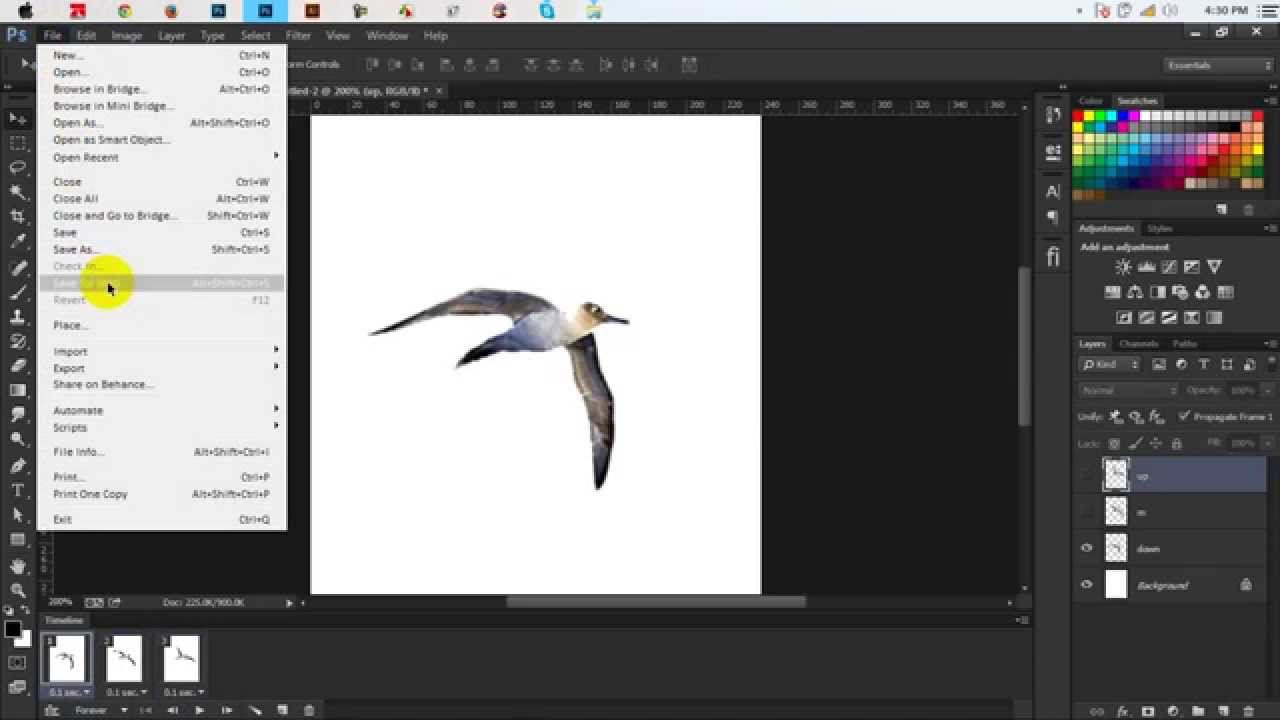Open the Essentials workspace dropdown
This screenshot has width=1280, height=720.
[1218, 65]
